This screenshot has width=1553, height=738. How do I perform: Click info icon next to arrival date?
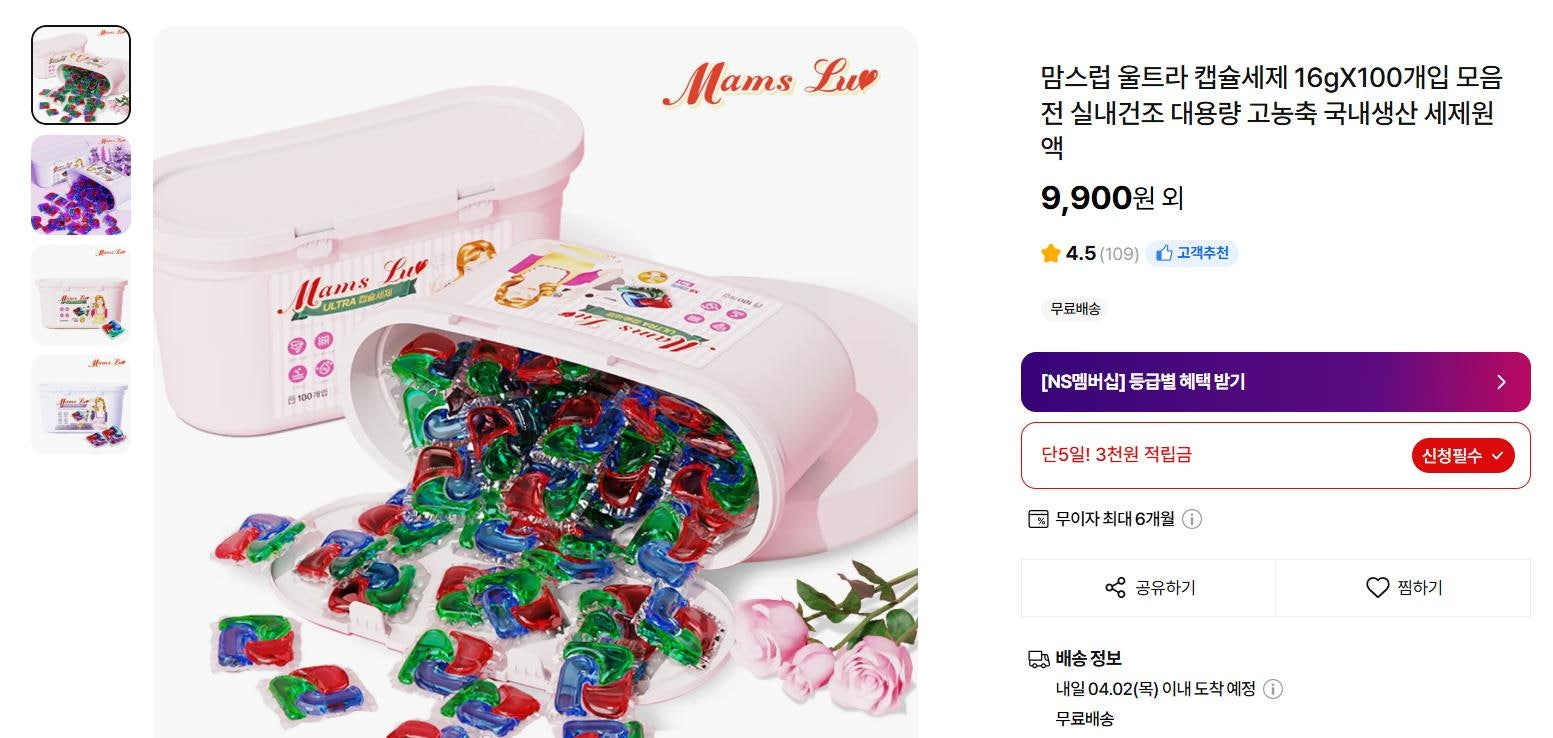click(x=1273, y=689)
